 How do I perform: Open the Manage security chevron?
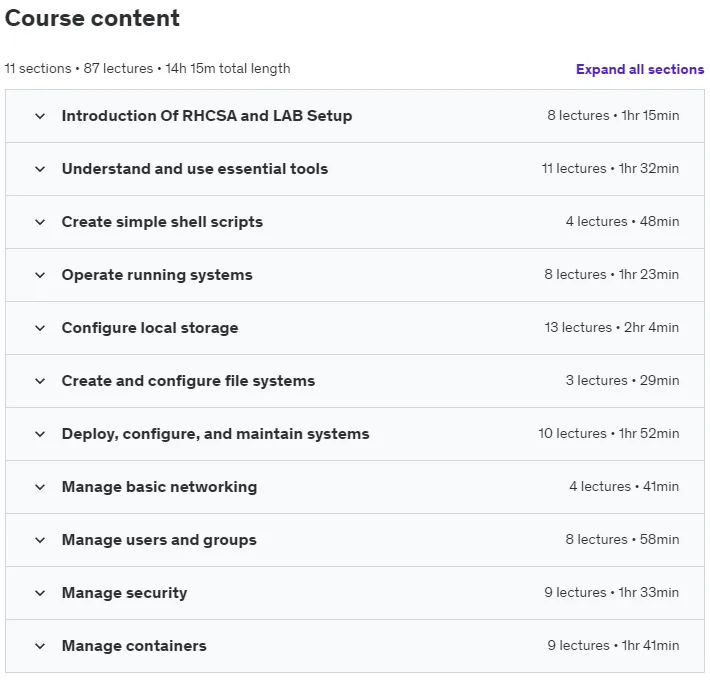(40, 593)
